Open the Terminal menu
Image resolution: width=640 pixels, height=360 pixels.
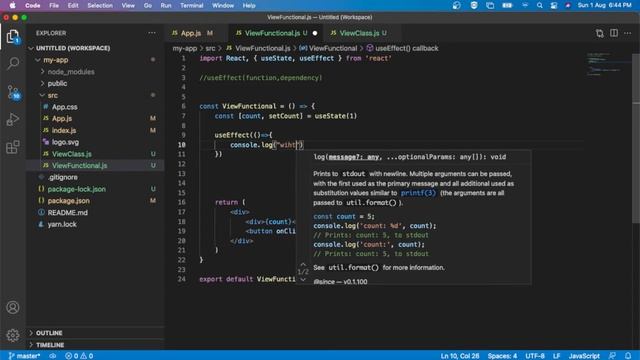tap(191, 6)
